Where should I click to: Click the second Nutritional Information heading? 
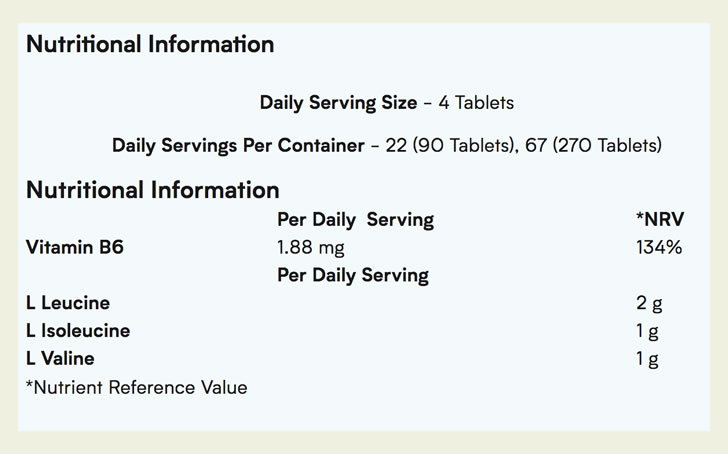click(x=153, y=190)
